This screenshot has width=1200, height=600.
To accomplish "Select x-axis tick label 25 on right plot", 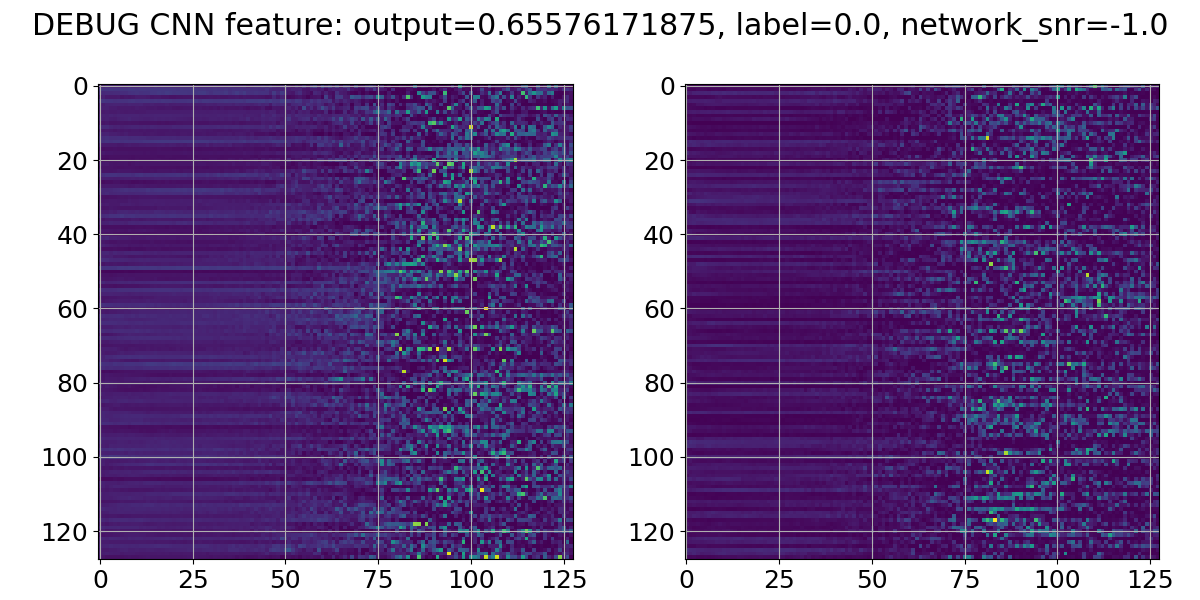I will click(x=780, y=578).
